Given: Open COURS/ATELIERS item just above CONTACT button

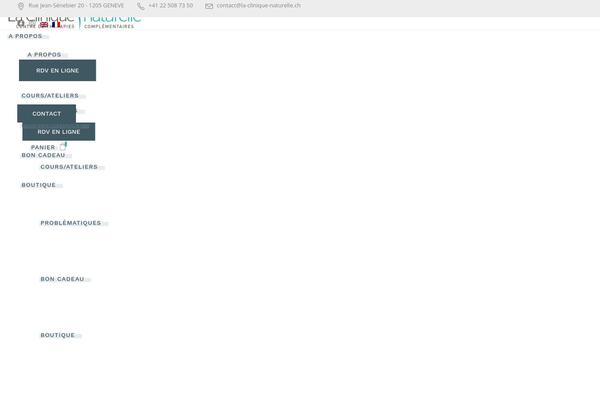Looking at the screenshot, I should pos(50,95).
